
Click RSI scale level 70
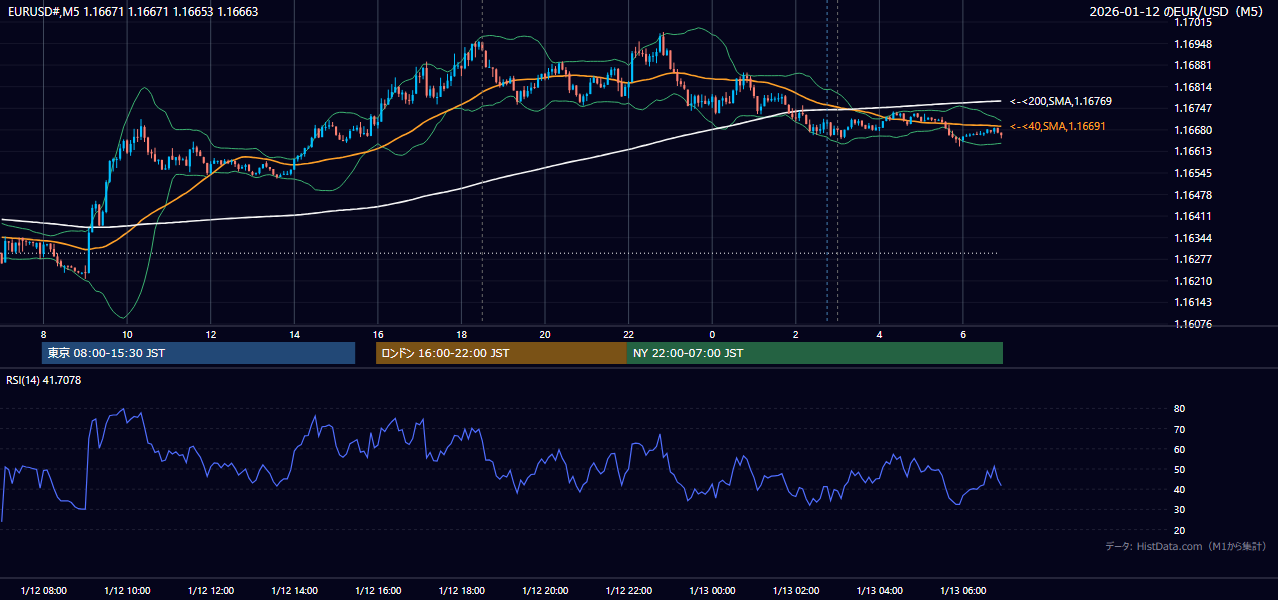(1179, 429)
